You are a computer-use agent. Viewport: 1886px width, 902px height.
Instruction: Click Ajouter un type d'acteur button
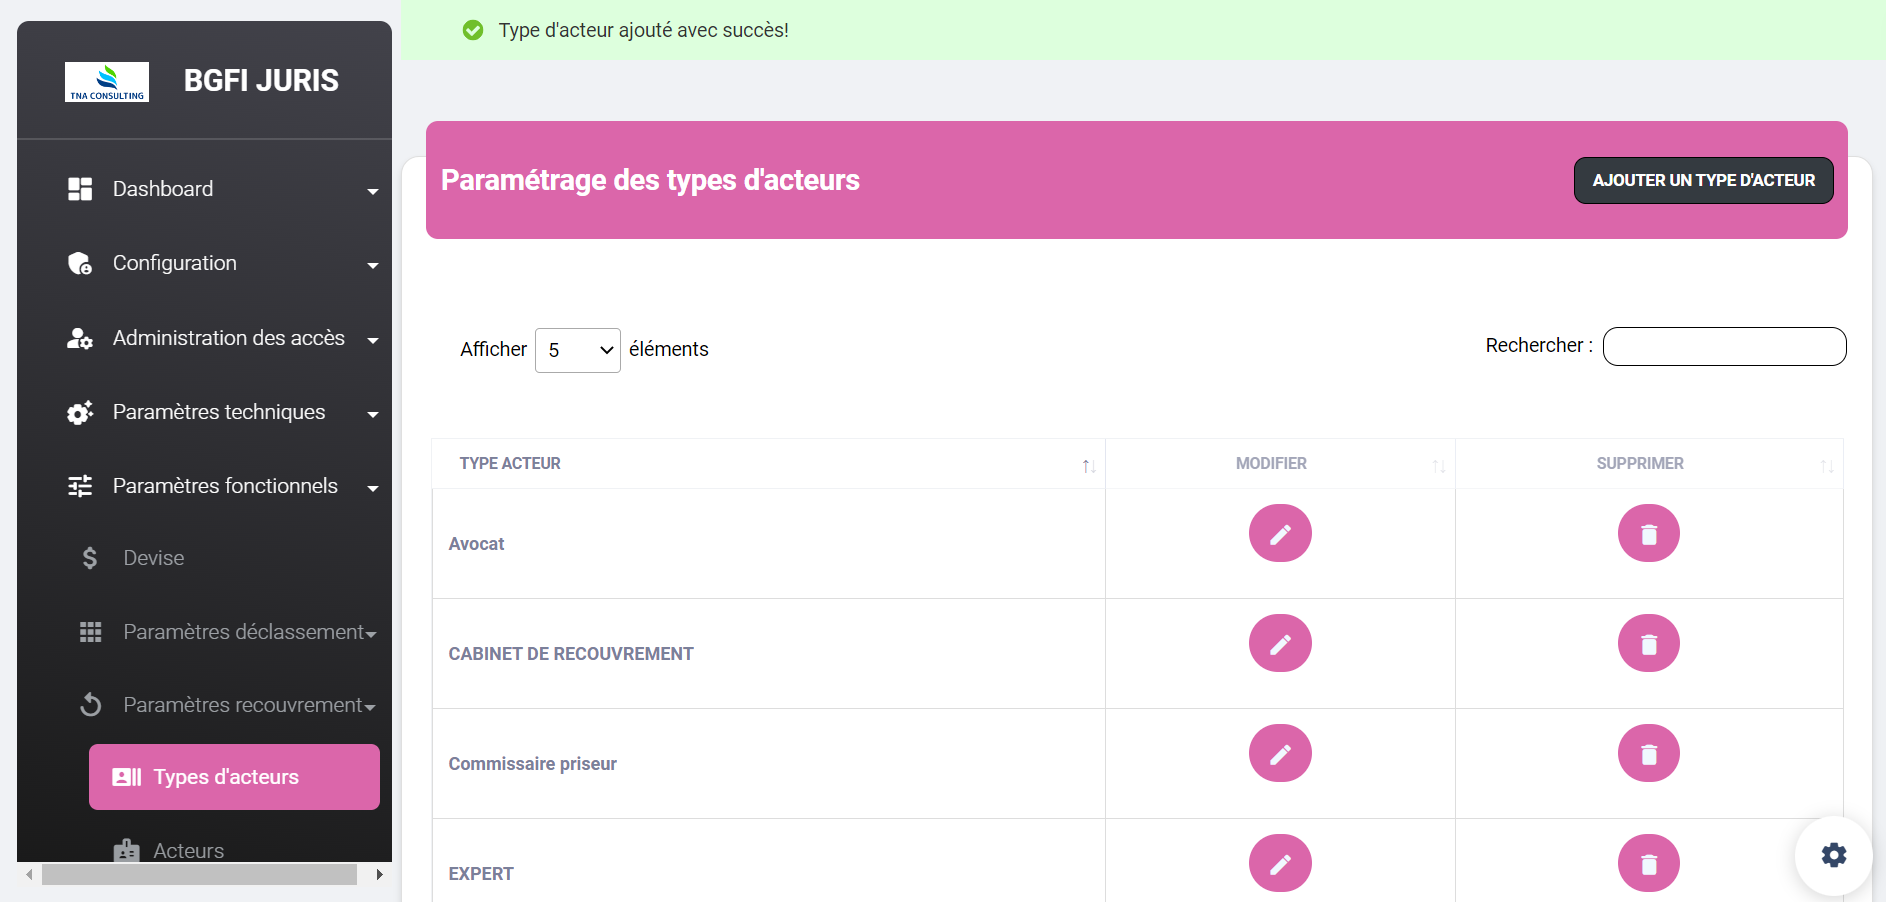tap(1703, 181)
